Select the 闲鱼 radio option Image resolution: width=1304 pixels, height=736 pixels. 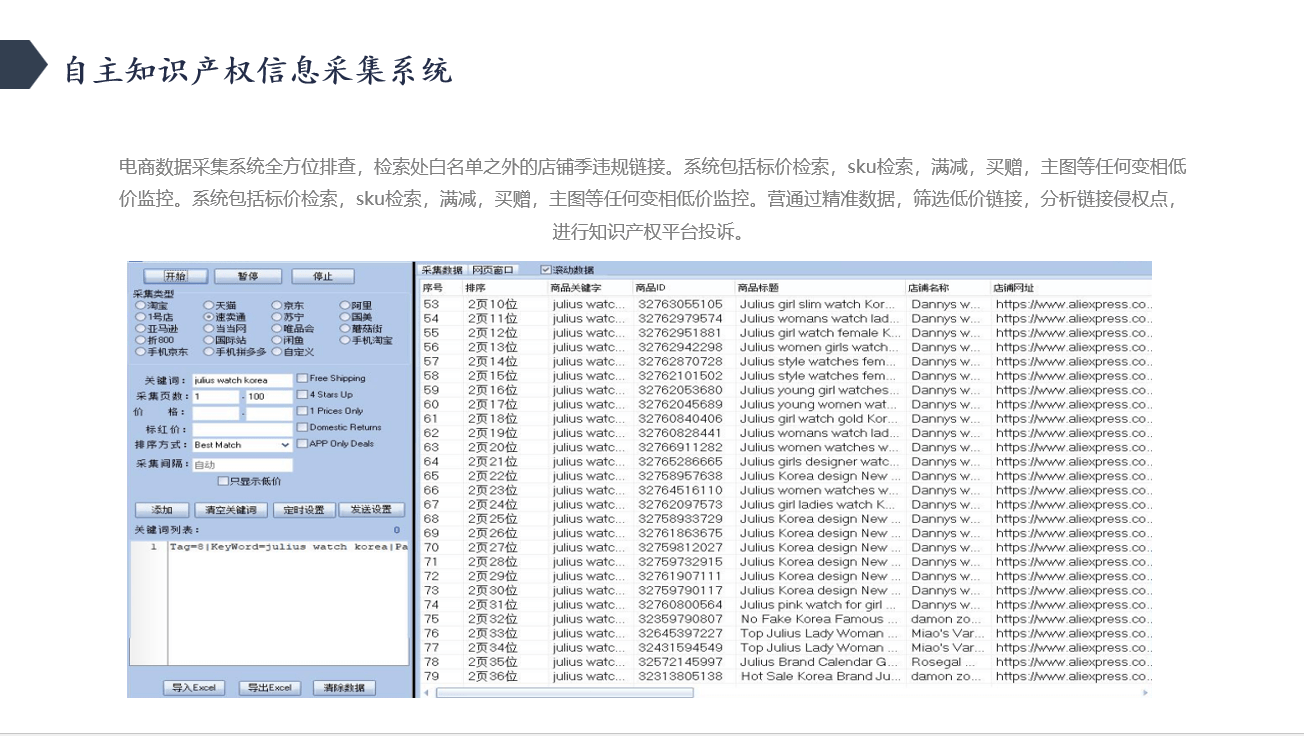tap(276, 340)
